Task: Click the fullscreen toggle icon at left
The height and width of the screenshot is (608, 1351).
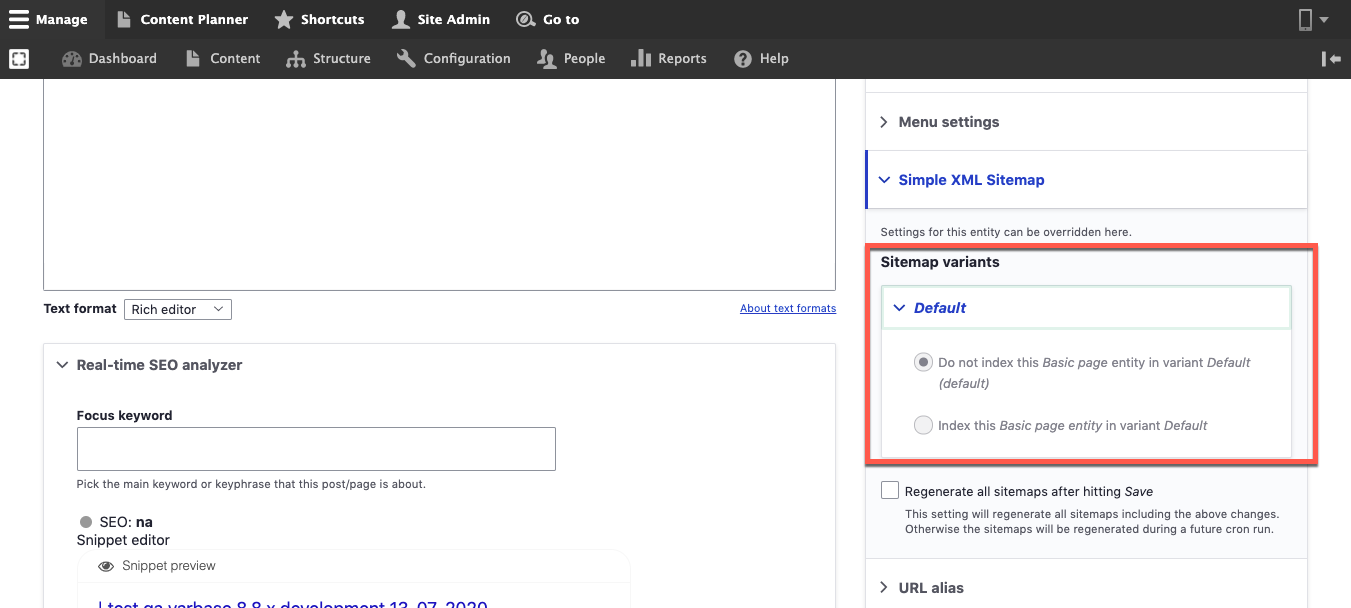Action: [x=19, y=59]
